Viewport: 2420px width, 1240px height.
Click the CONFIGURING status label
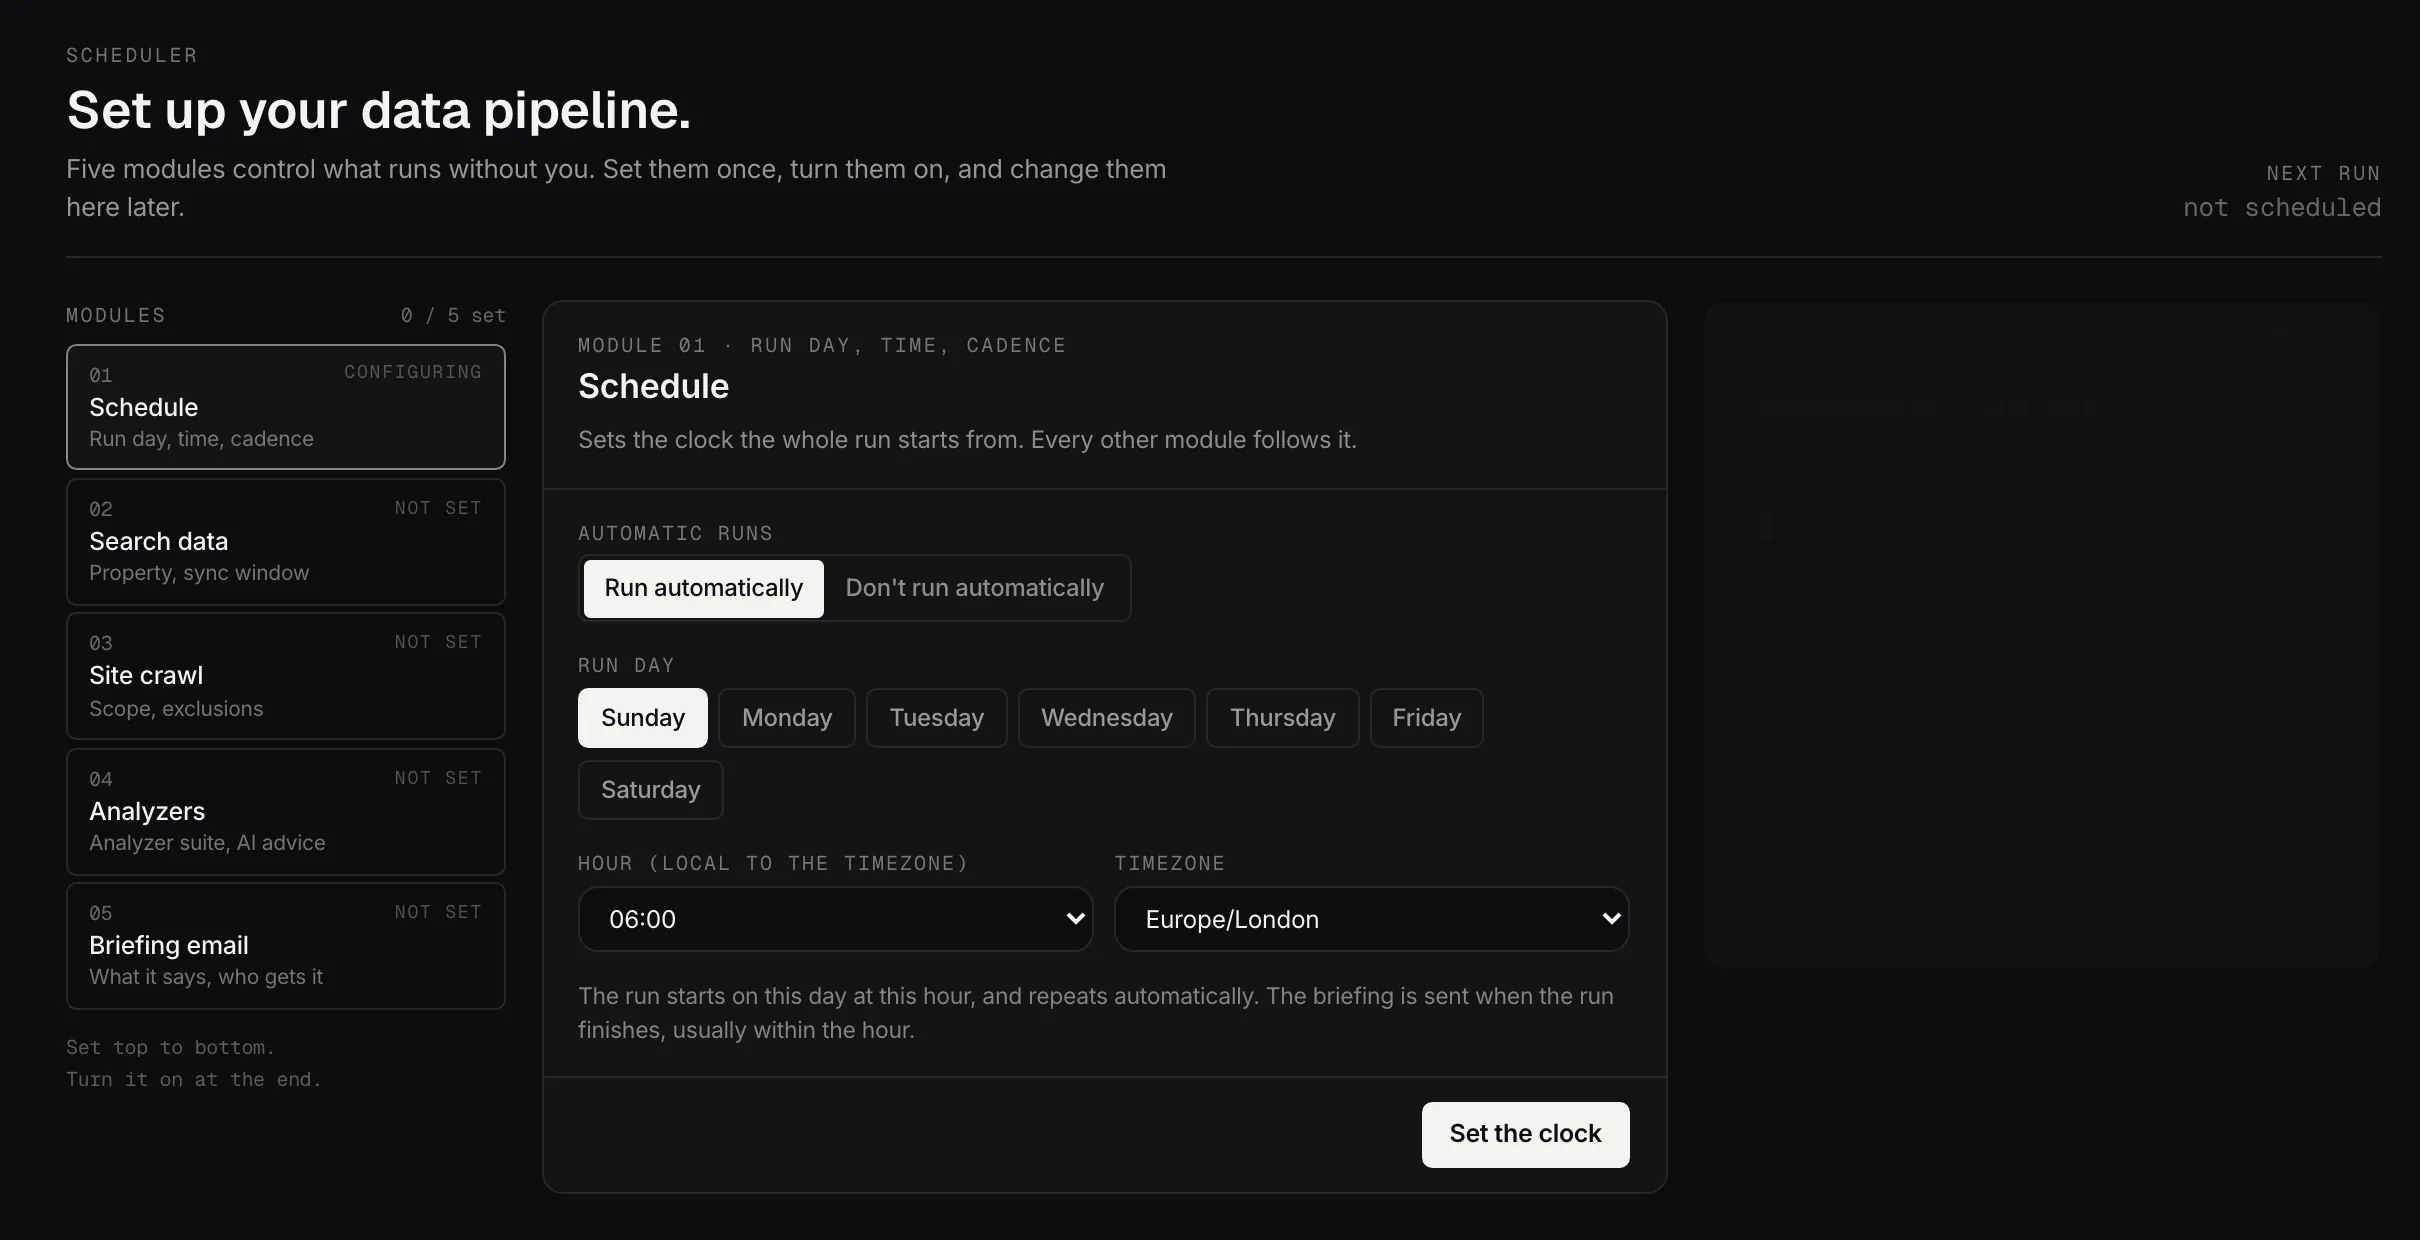[413, 372]
